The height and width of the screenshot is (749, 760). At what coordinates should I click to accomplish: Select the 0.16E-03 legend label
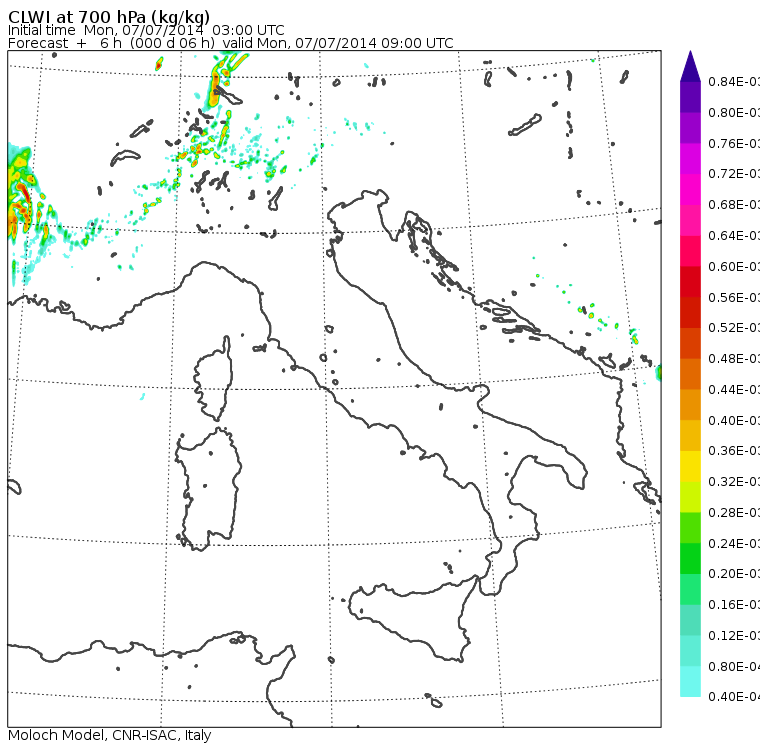734,605
